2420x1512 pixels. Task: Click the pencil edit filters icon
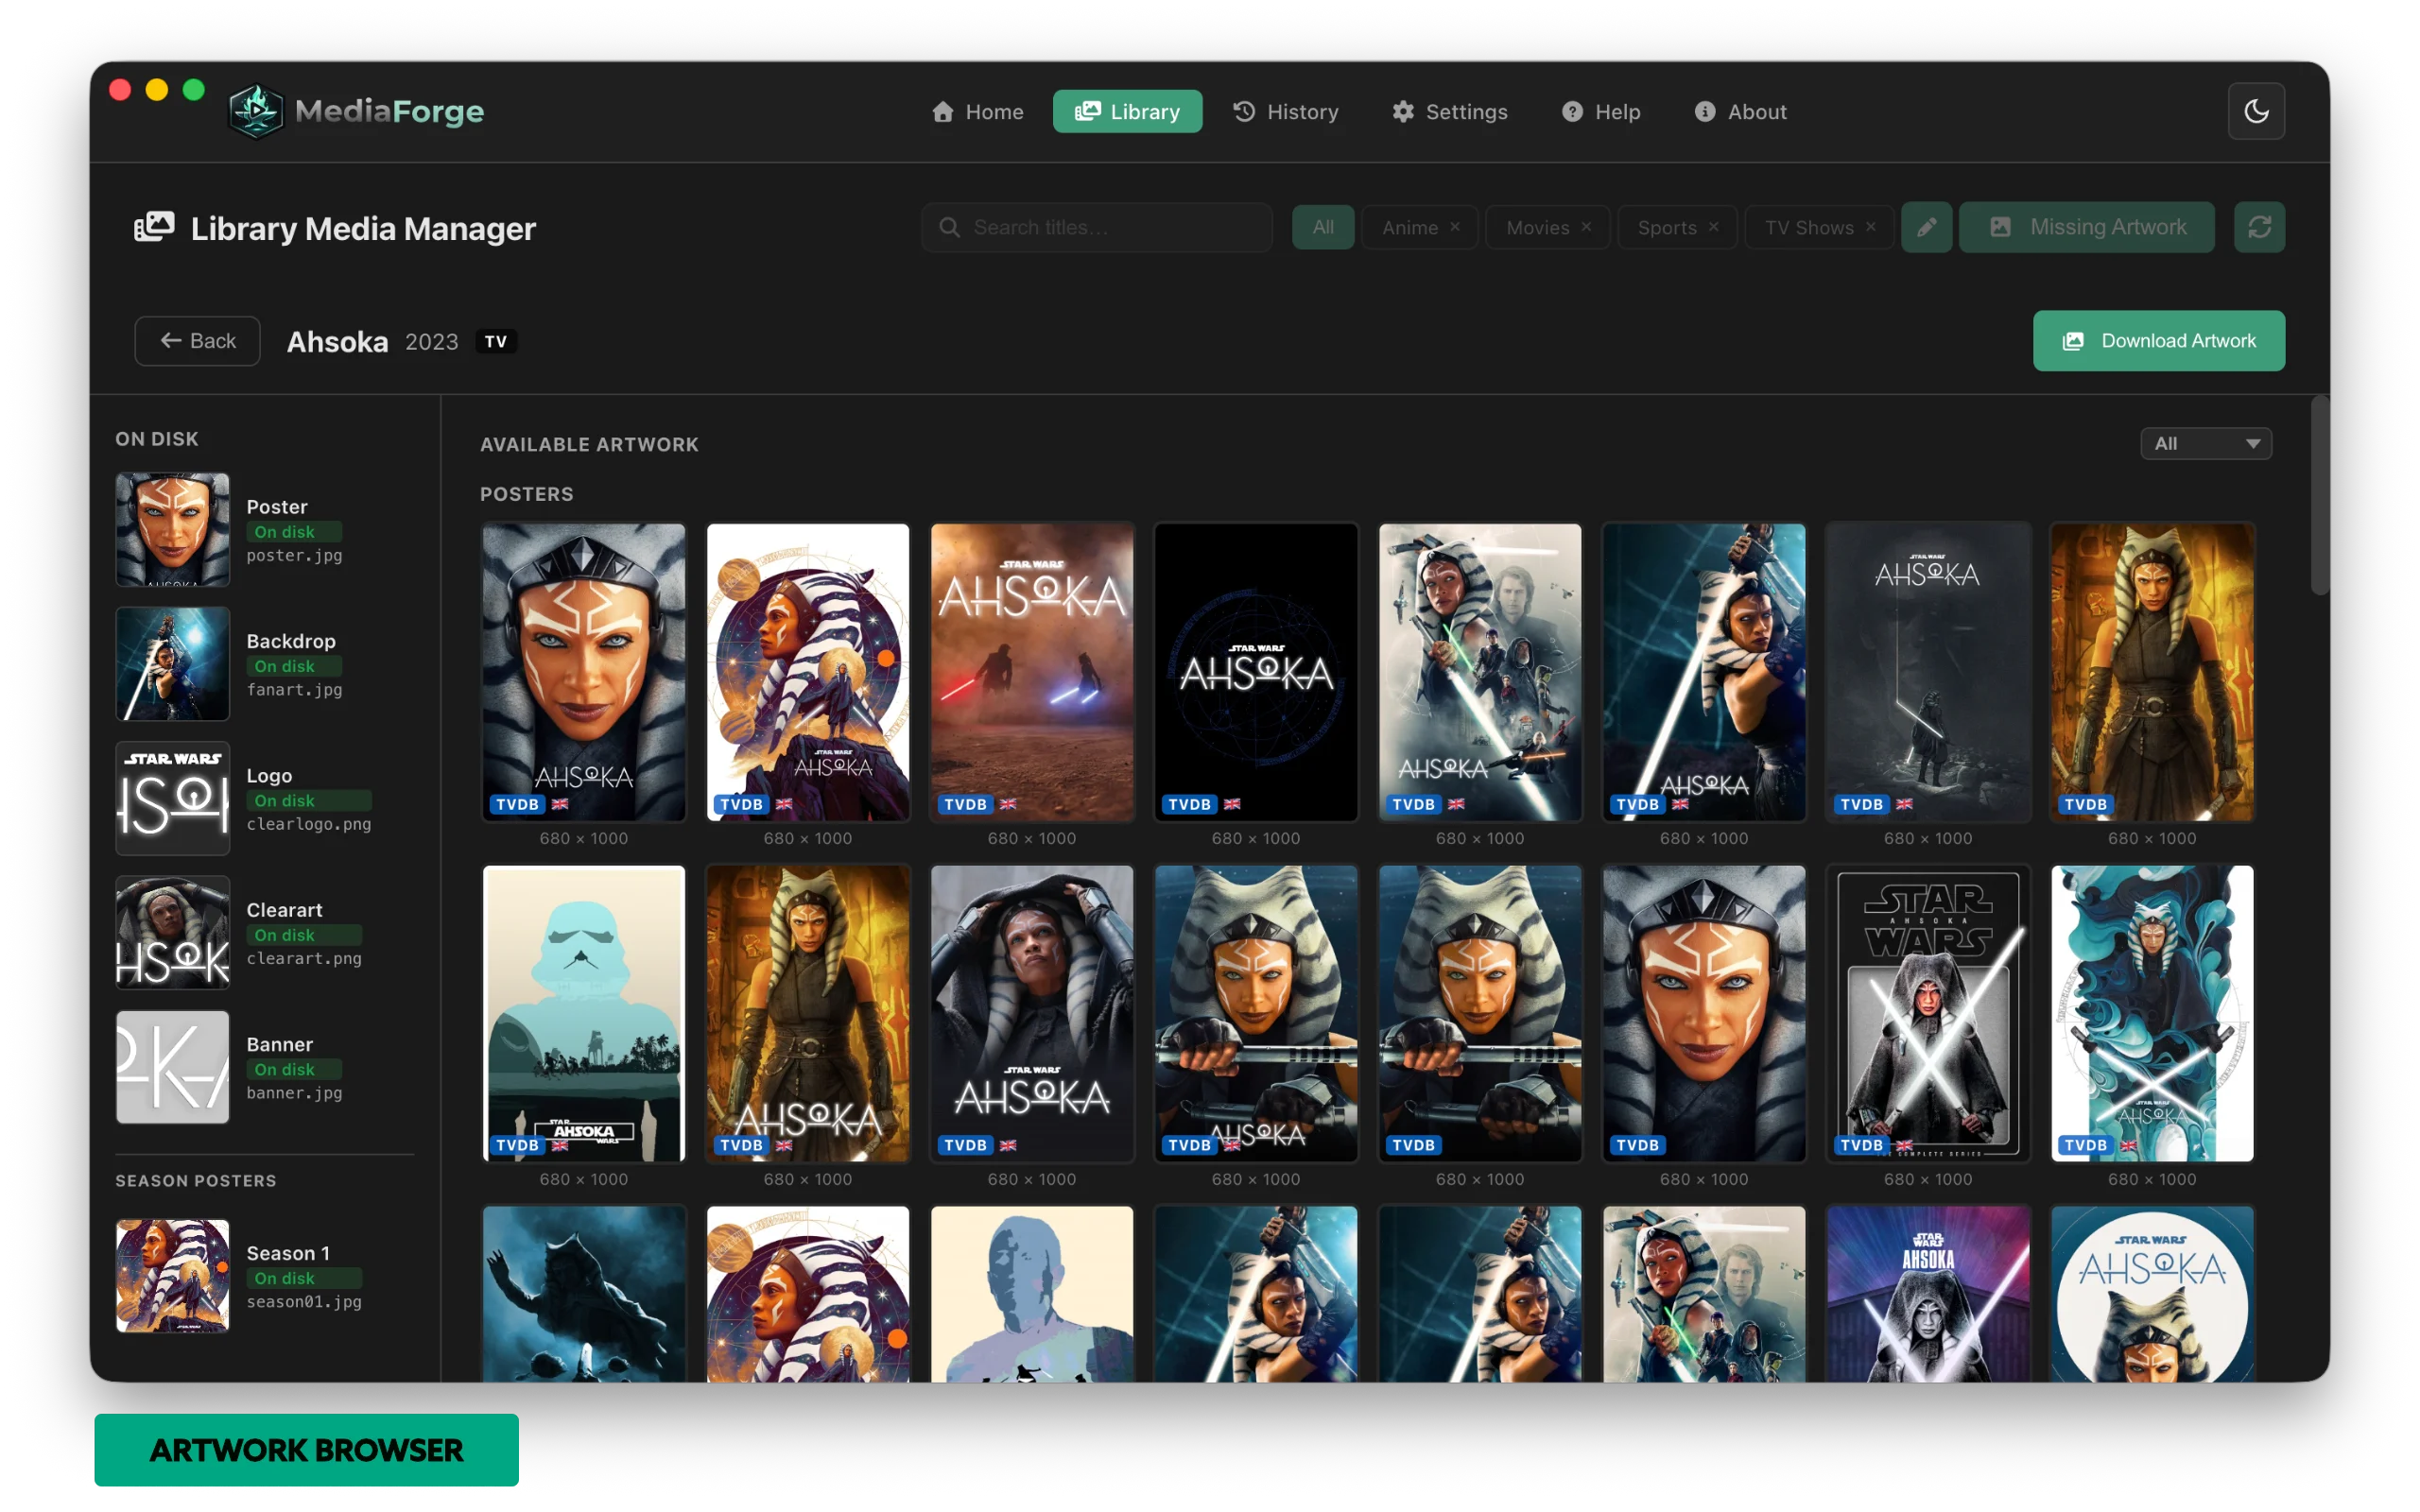click(1926, 227)
